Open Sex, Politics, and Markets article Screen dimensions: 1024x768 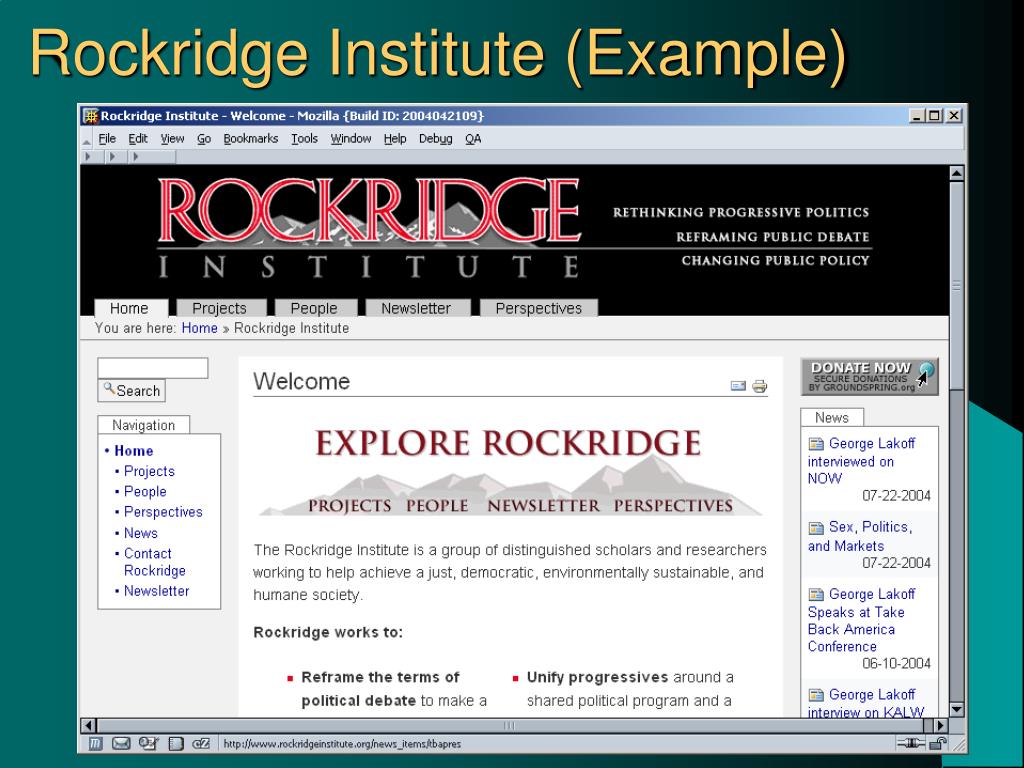coord(860,536)
